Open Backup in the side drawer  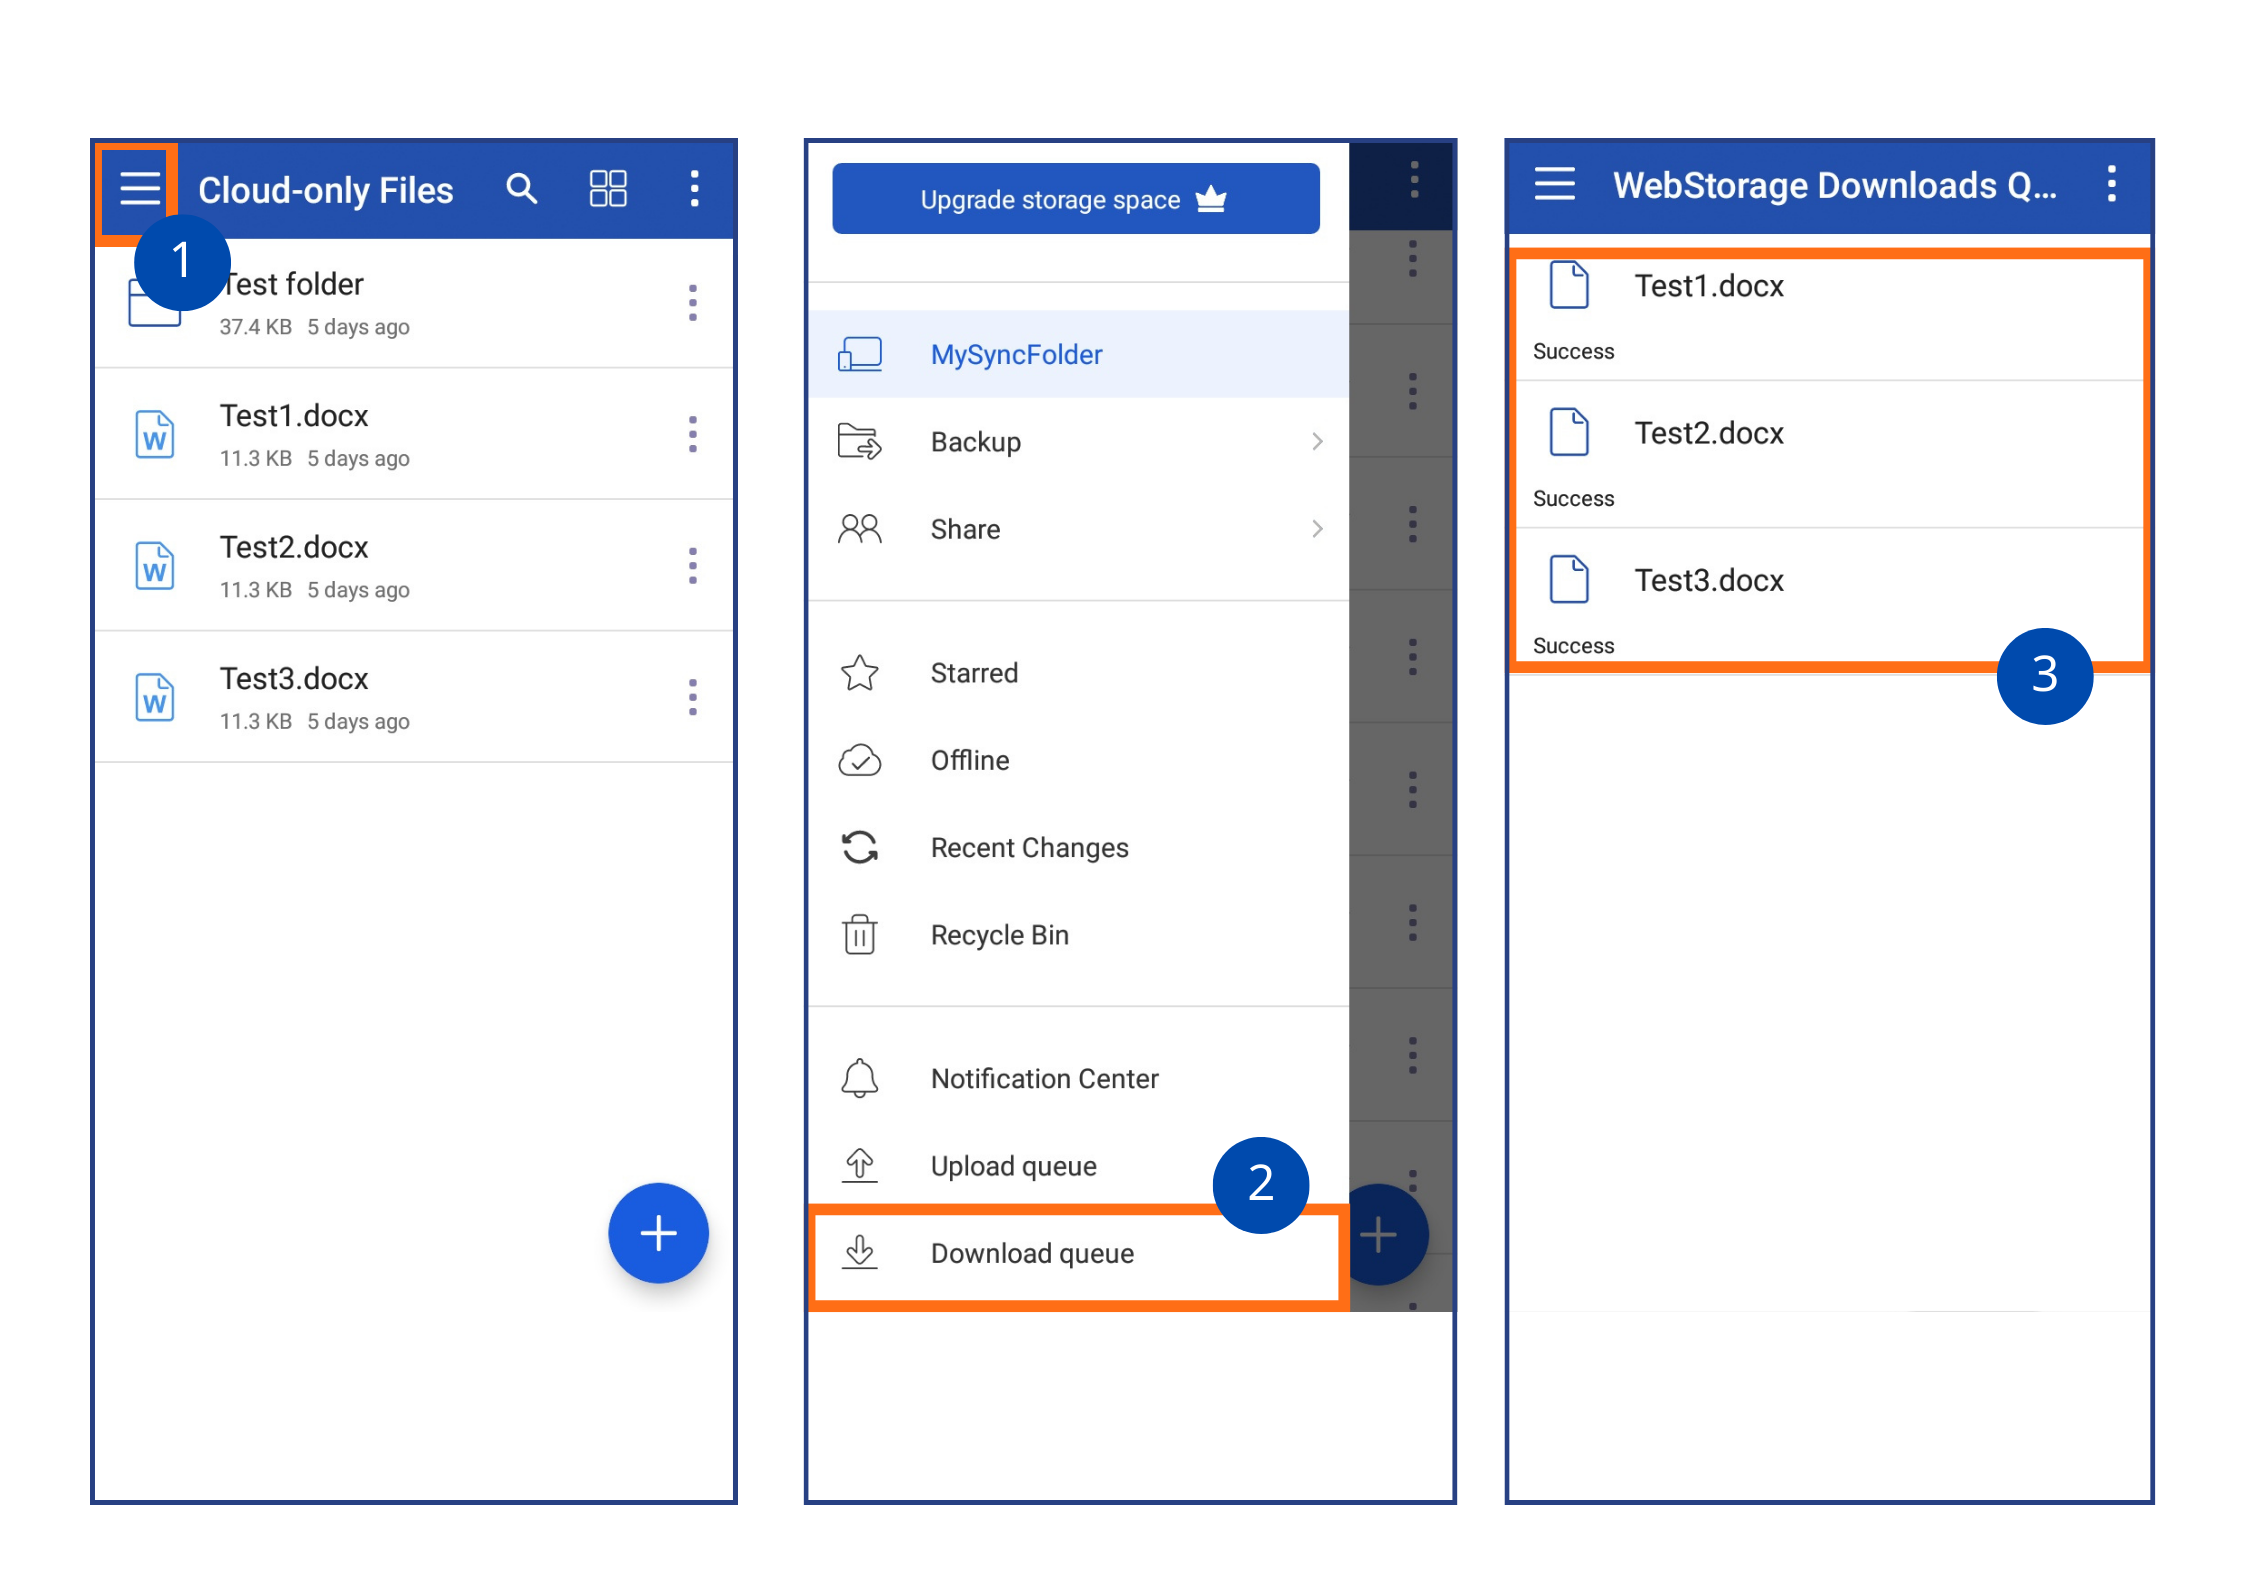[1078, 441]
